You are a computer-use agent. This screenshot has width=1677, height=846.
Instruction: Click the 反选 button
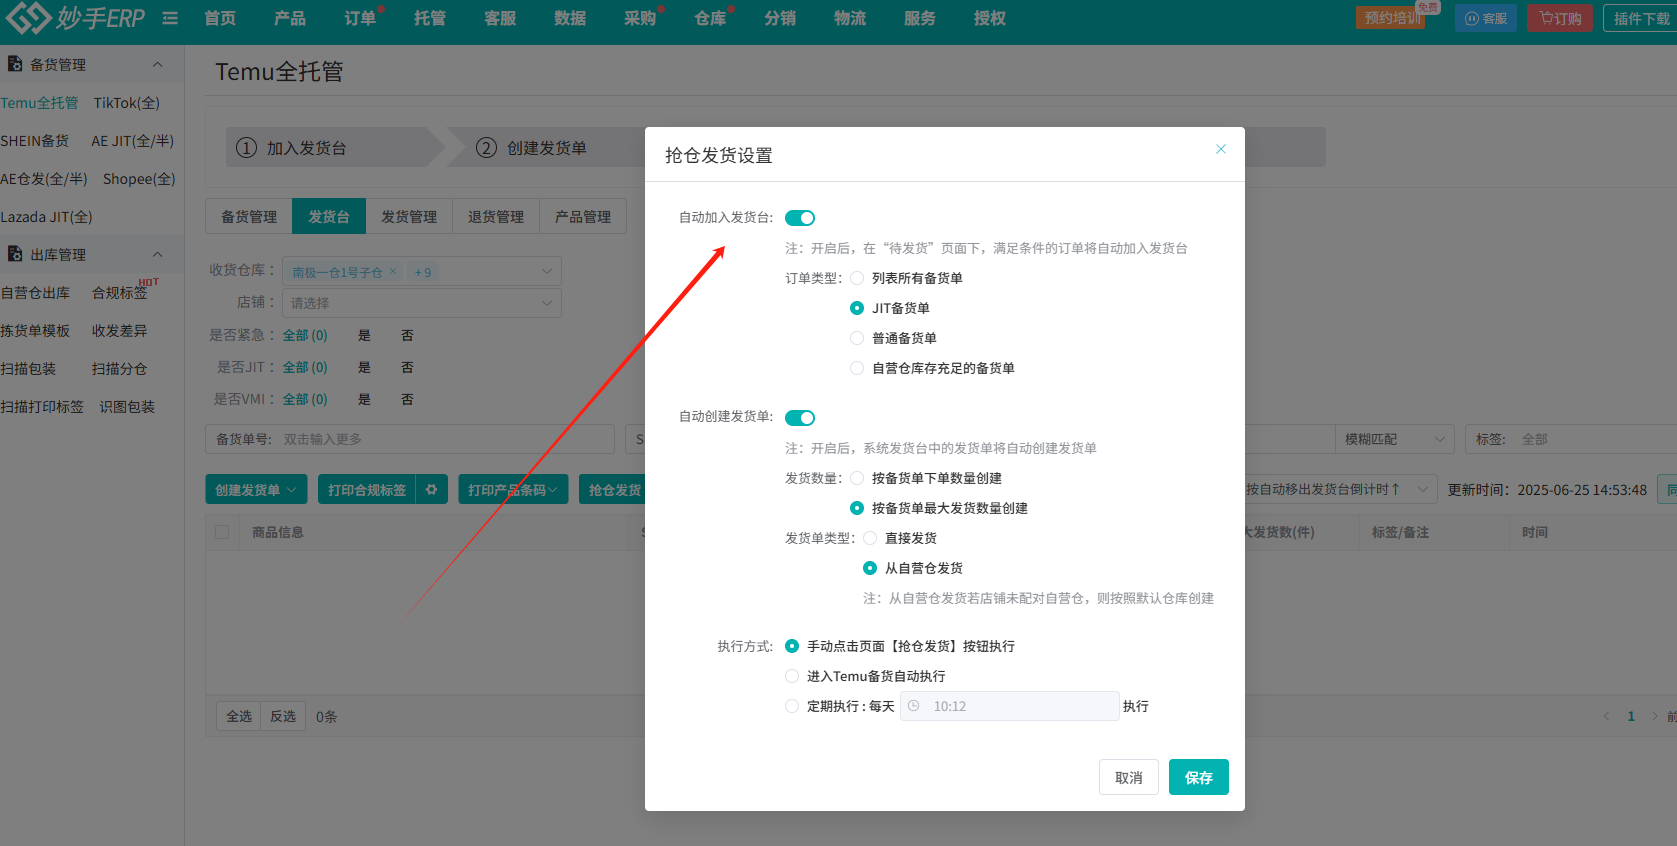pyautogui.click(x=283, y=716)
